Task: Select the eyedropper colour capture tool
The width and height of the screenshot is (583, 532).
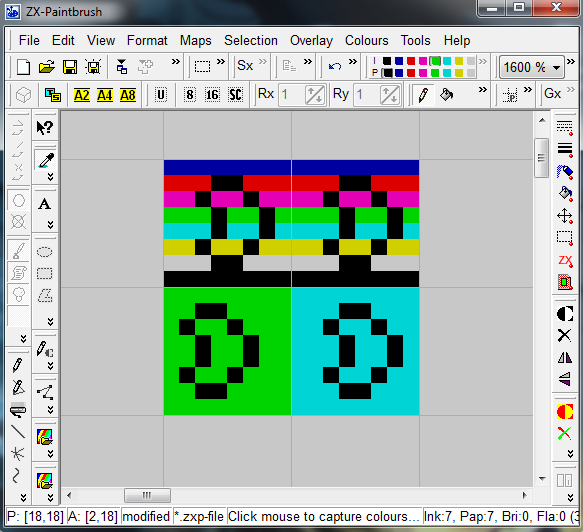Action: point(45,161)
